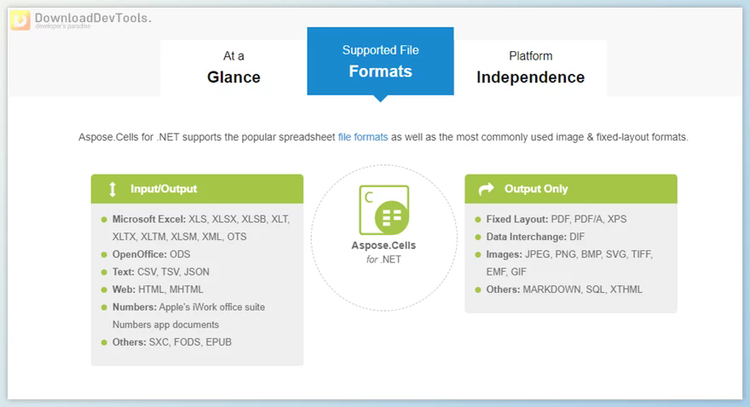Viewport: 750px width, 407px height.
Task: Click the Input/Output up-down arrow icon
Action: [112, 189]
